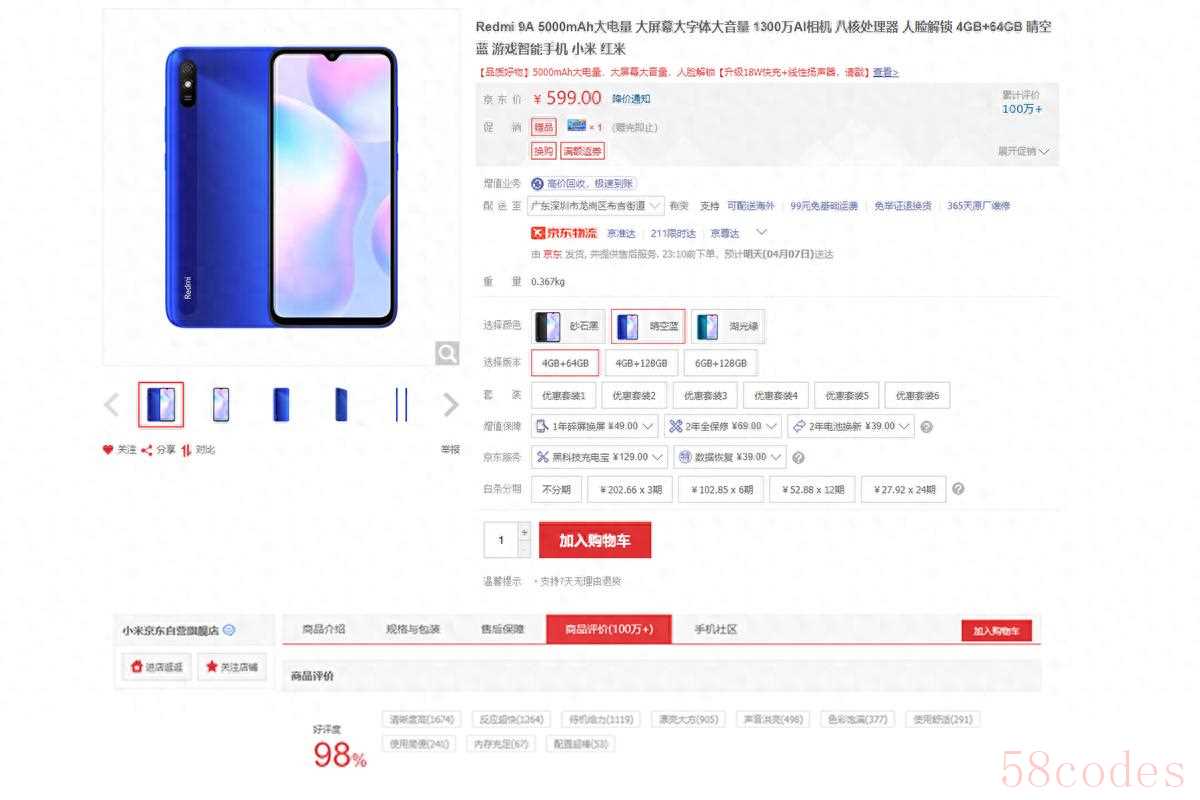This screenshot has width=1200, height=800.
Task: Click the magnifier icon on product image
Action: coord(447,353)
